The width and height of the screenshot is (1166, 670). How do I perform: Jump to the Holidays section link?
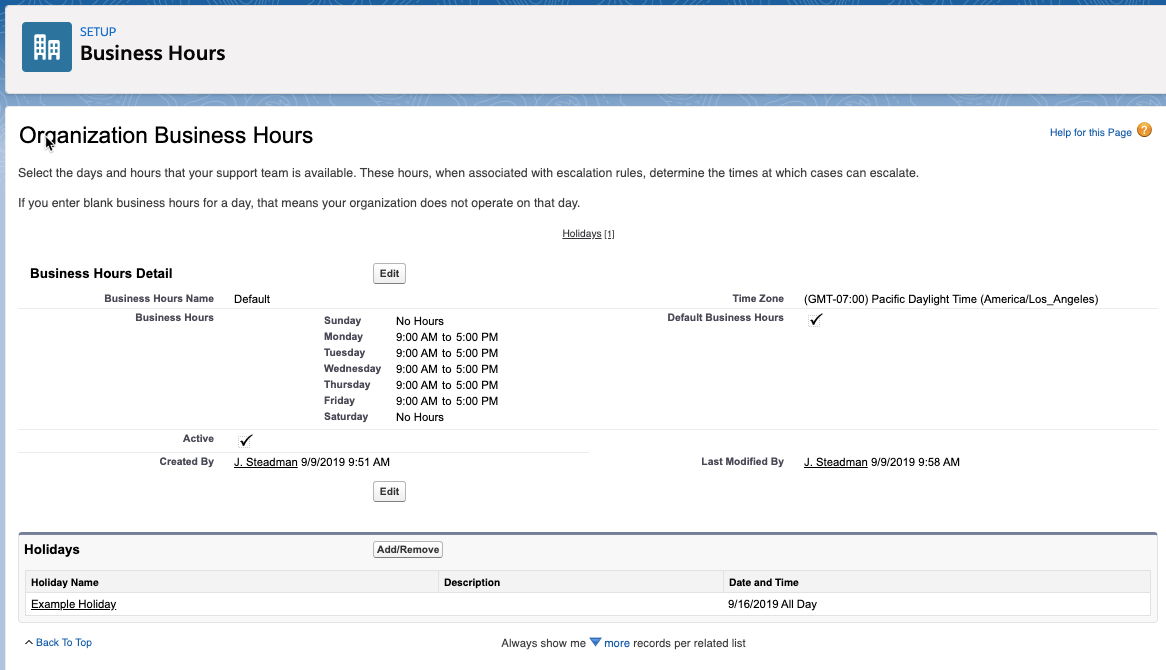pyautogui.click(x=581, y=234)
